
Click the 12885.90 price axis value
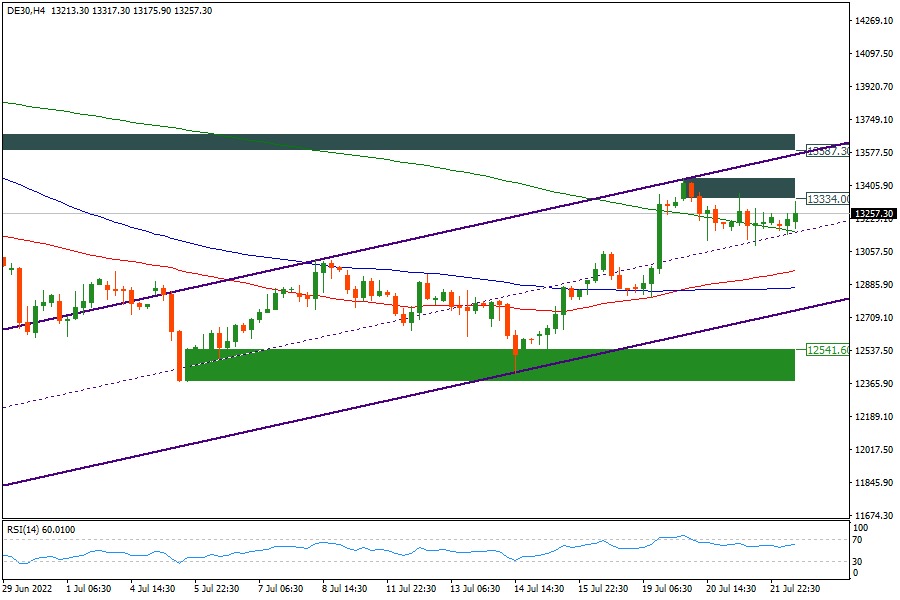[x=873, y=285]
